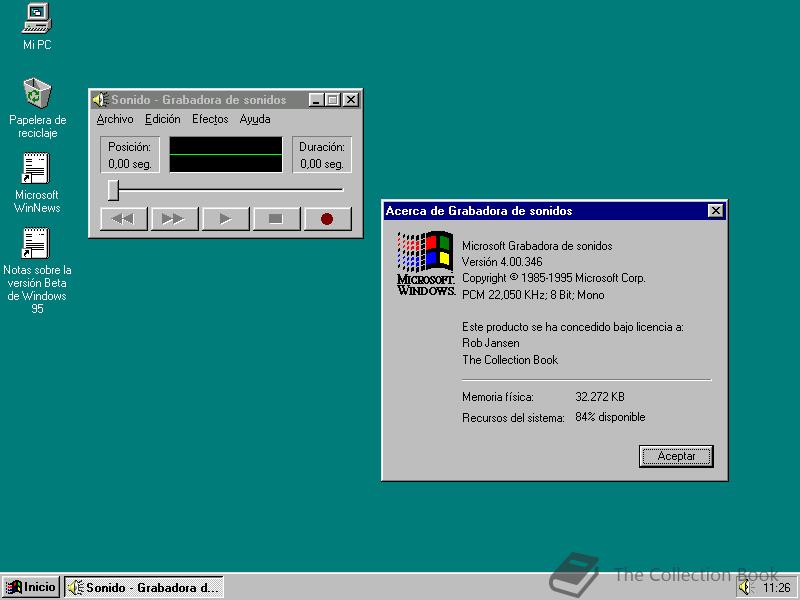The width and height of the screenshot is (800, 600).
Task: Open the Ayuda menu
Action: (x=255, y=119)
